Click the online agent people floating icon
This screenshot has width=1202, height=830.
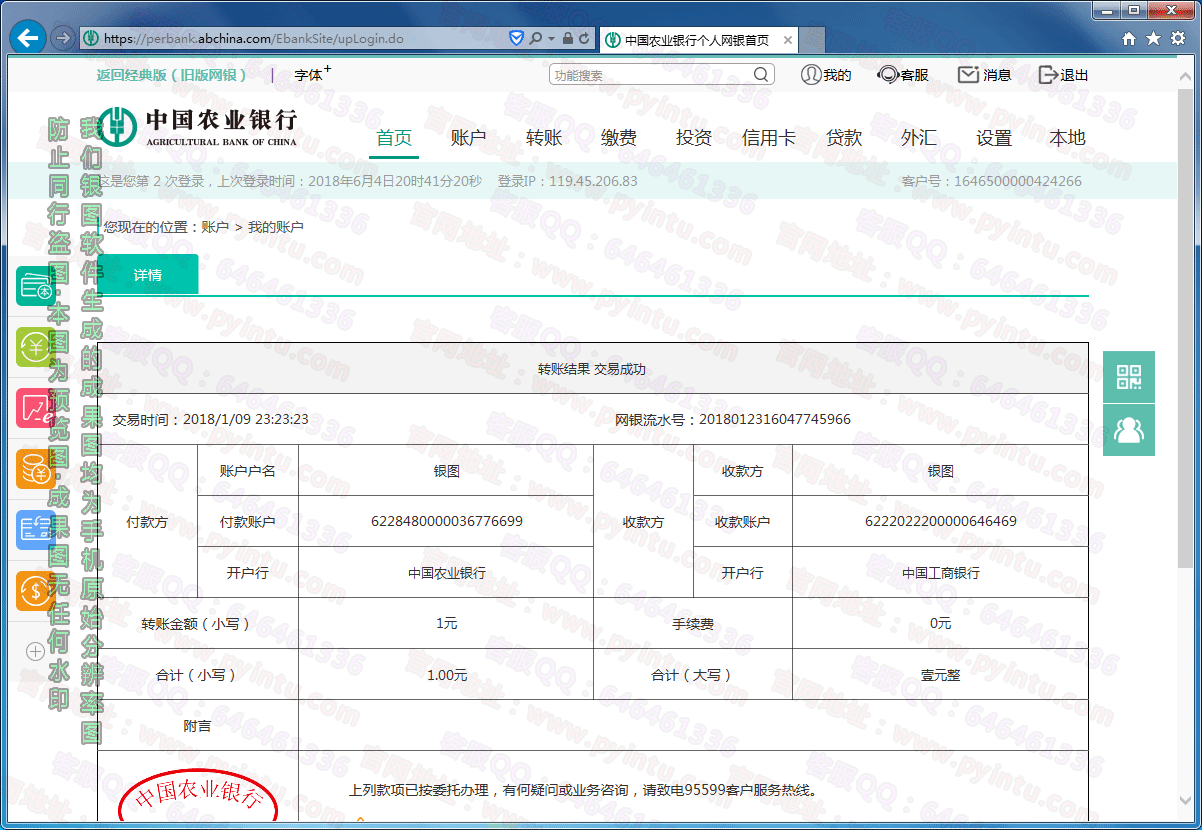pos(1129,430)
